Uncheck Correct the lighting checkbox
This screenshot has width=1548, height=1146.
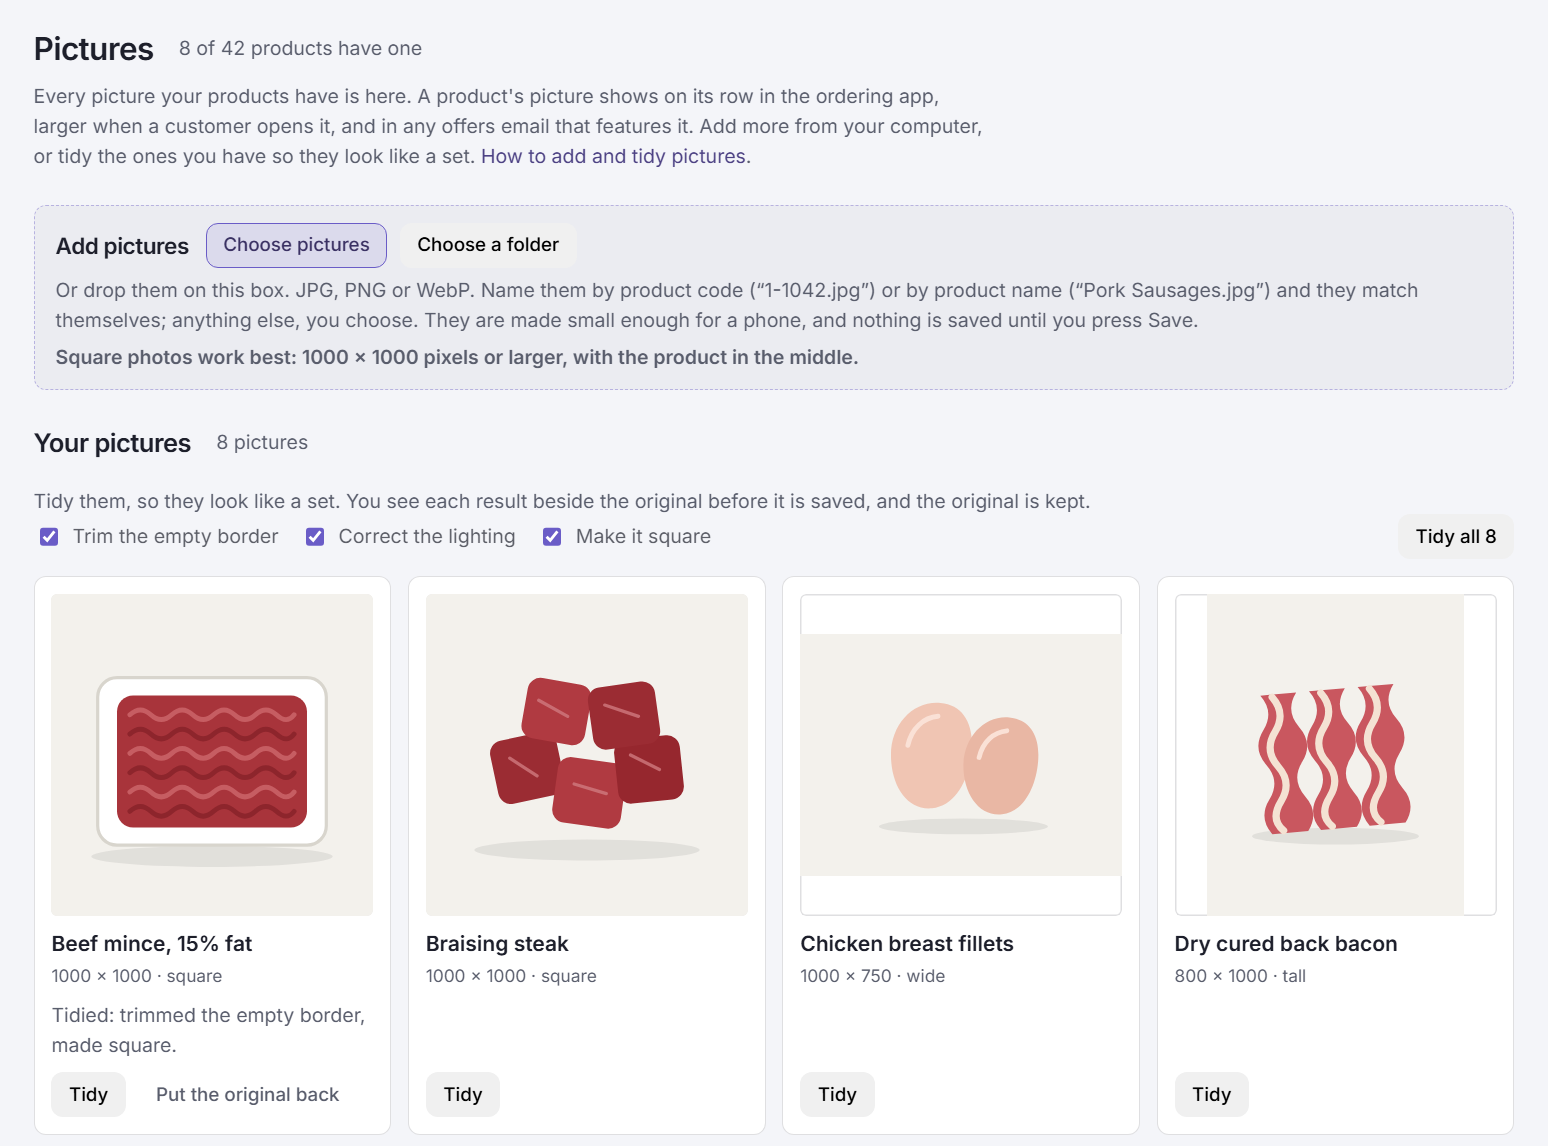point(315,537)
